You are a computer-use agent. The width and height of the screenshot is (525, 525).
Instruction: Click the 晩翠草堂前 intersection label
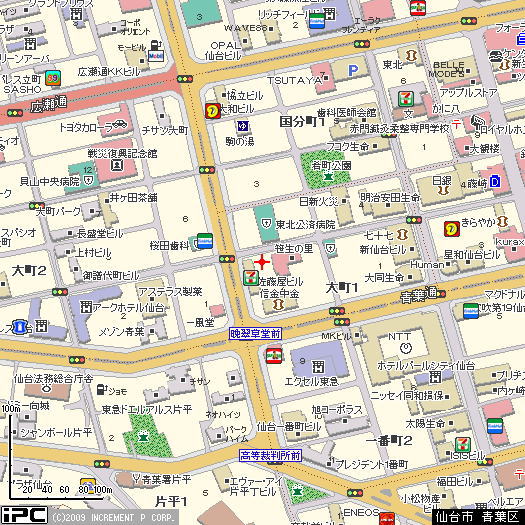[255, 334]
